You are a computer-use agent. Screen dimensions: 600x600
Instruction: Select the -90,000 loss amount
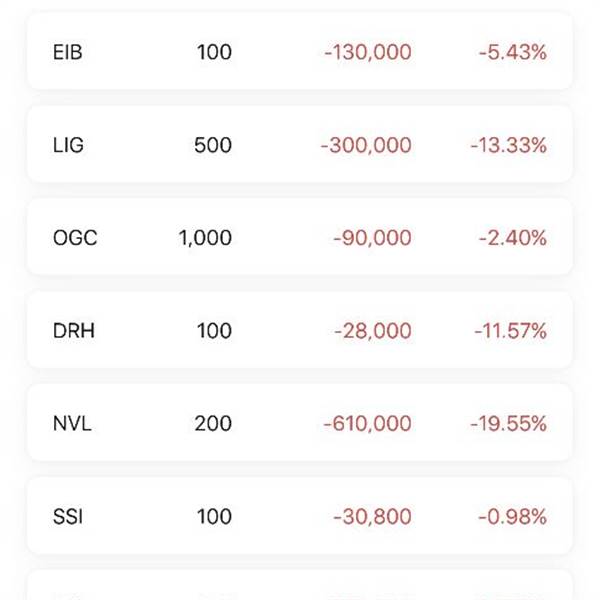pos(371,238)
